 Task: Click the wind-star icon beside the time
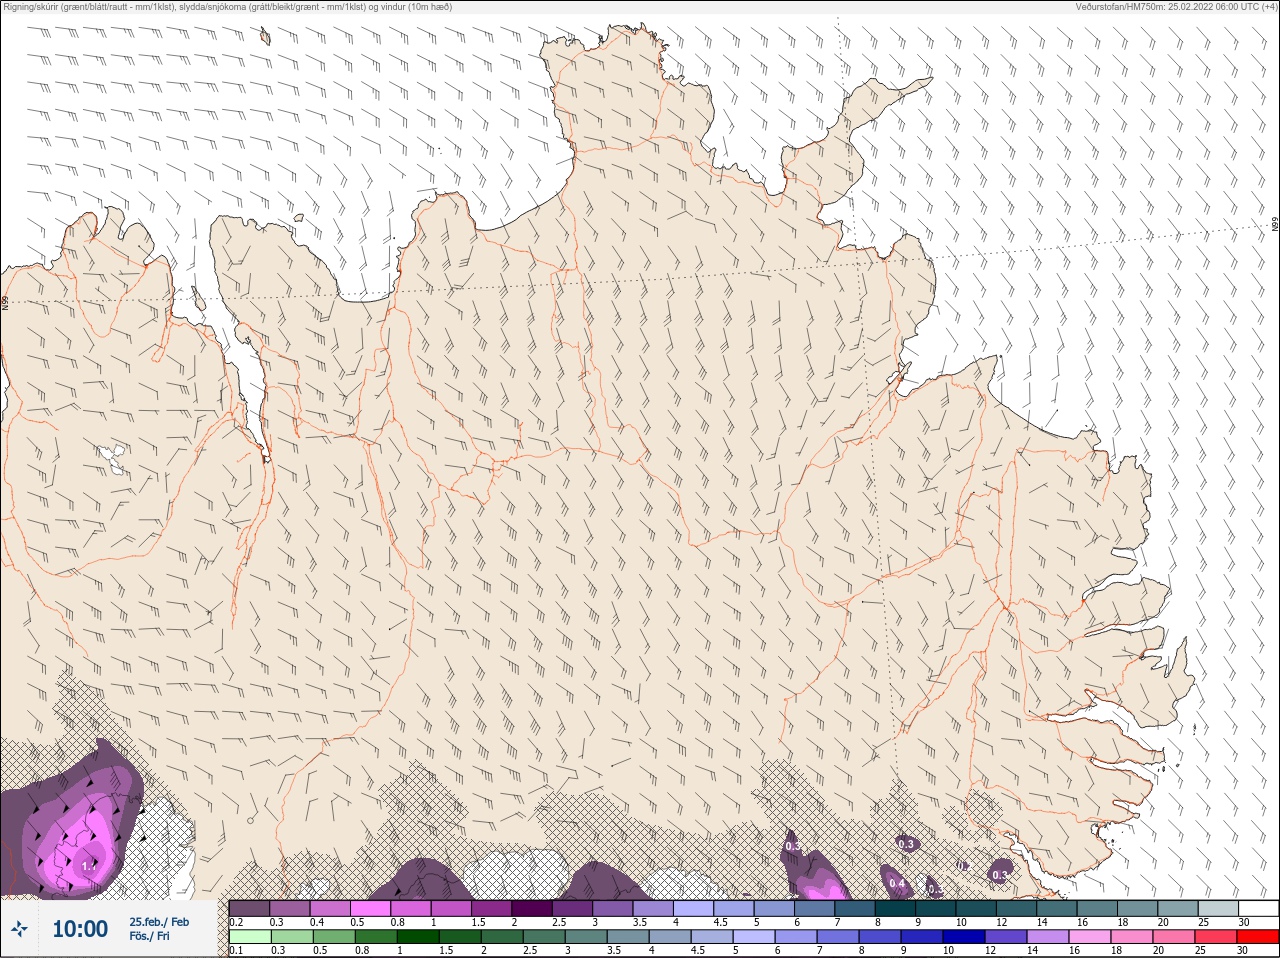[19, 929]
